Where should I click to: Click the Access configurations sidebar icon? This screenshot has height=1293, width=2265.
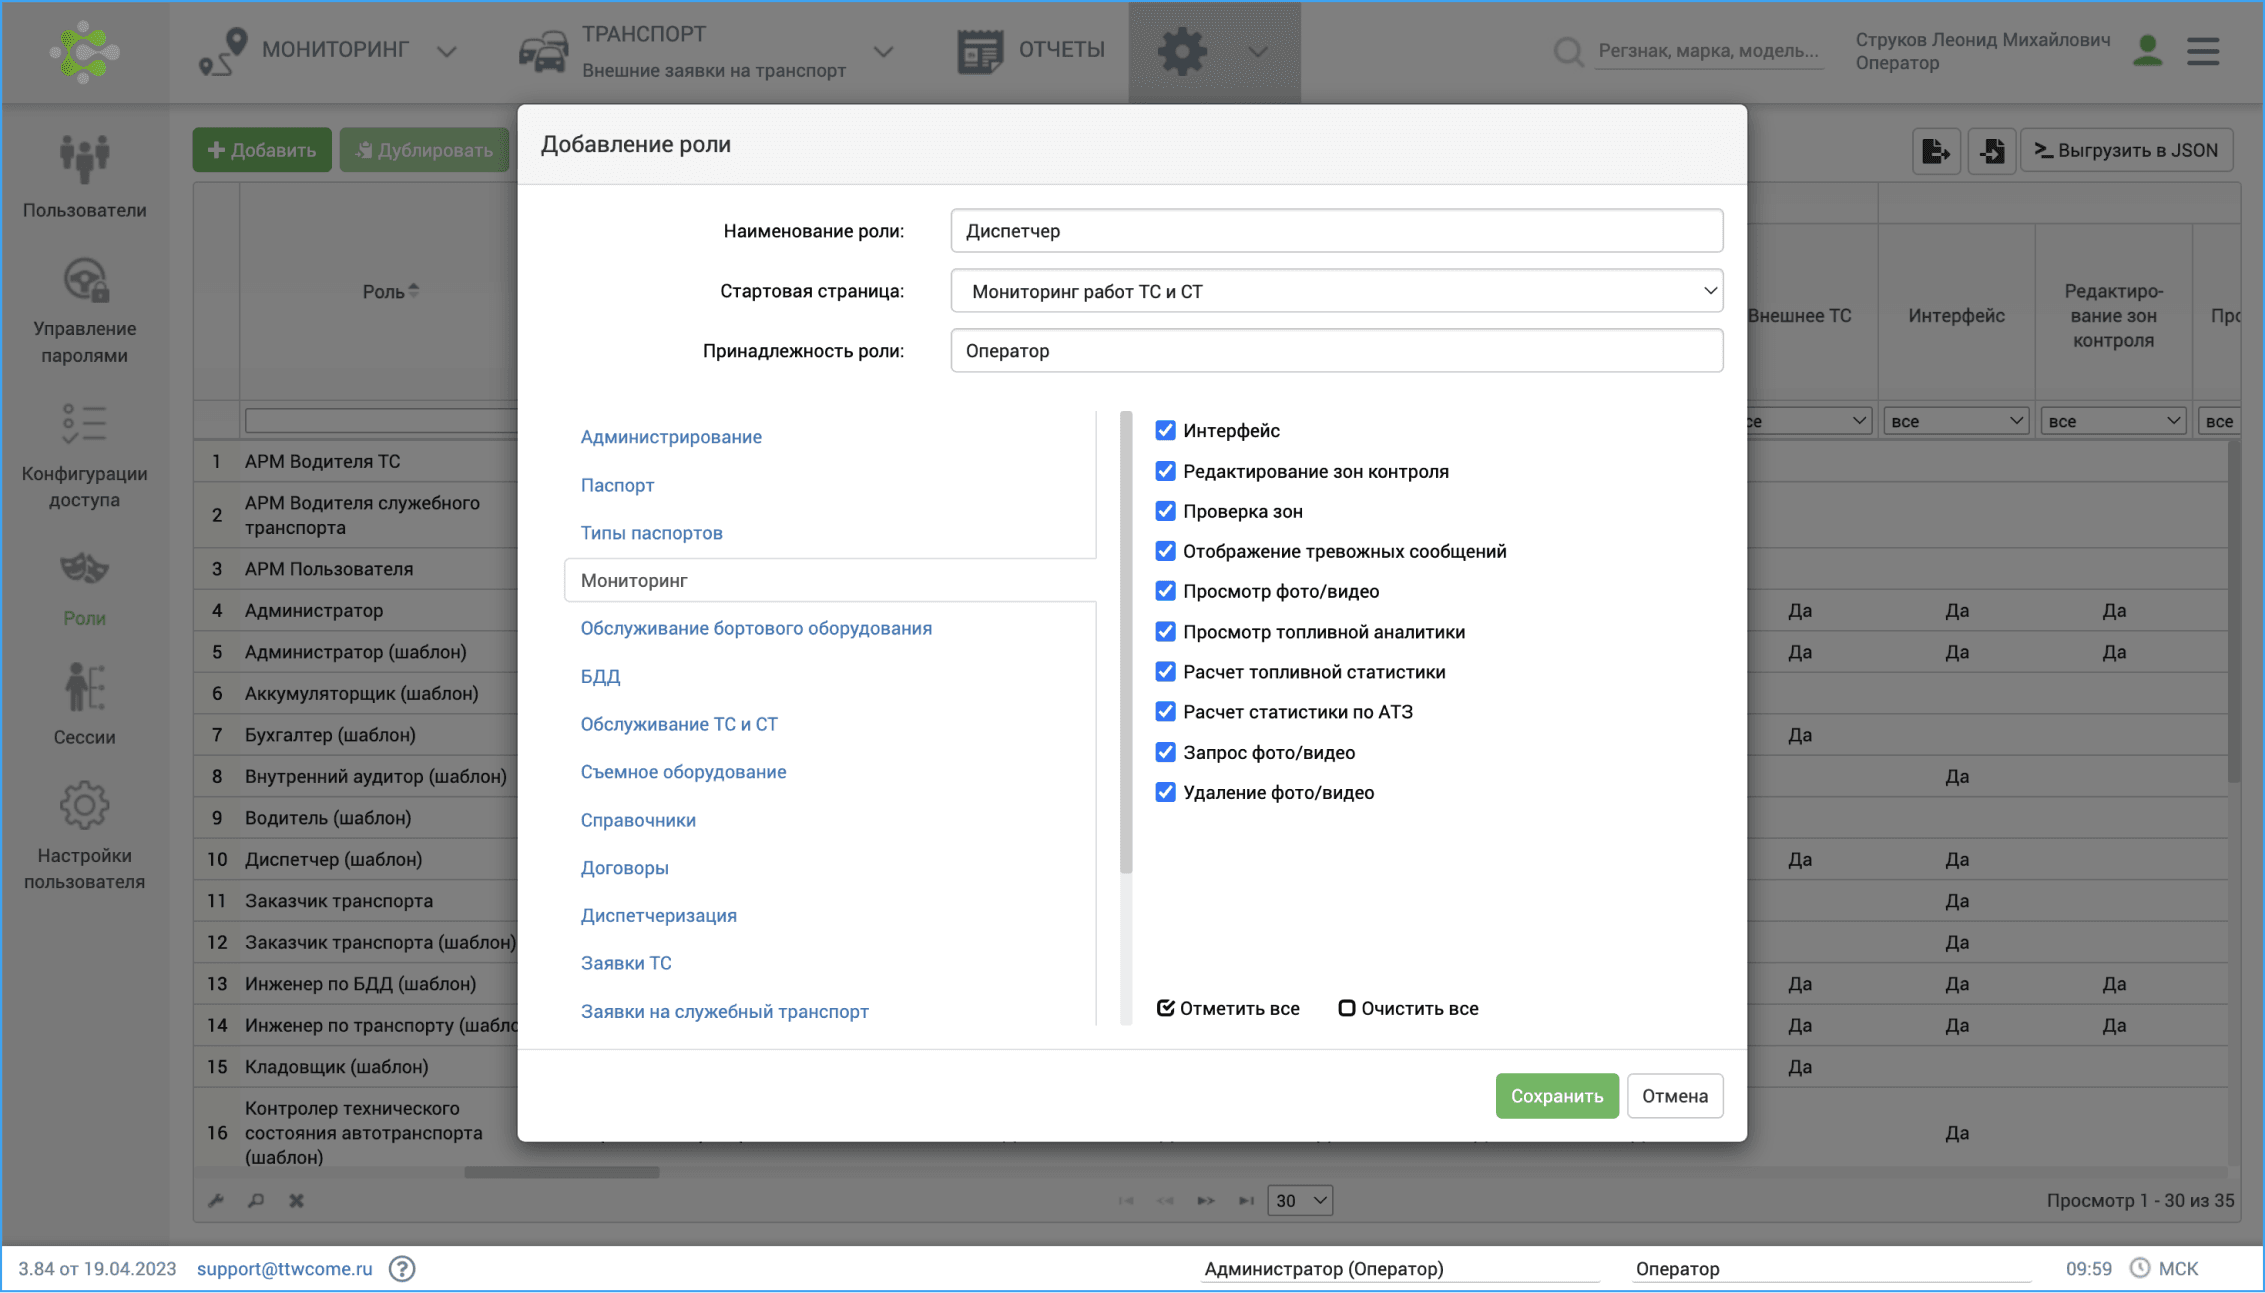coord(84,425)
